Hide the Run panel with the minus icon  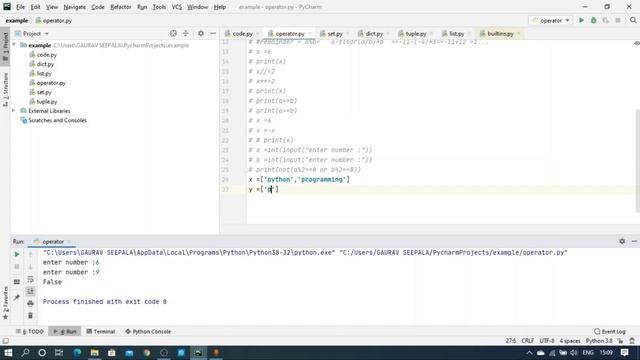[x=634, y=241]
